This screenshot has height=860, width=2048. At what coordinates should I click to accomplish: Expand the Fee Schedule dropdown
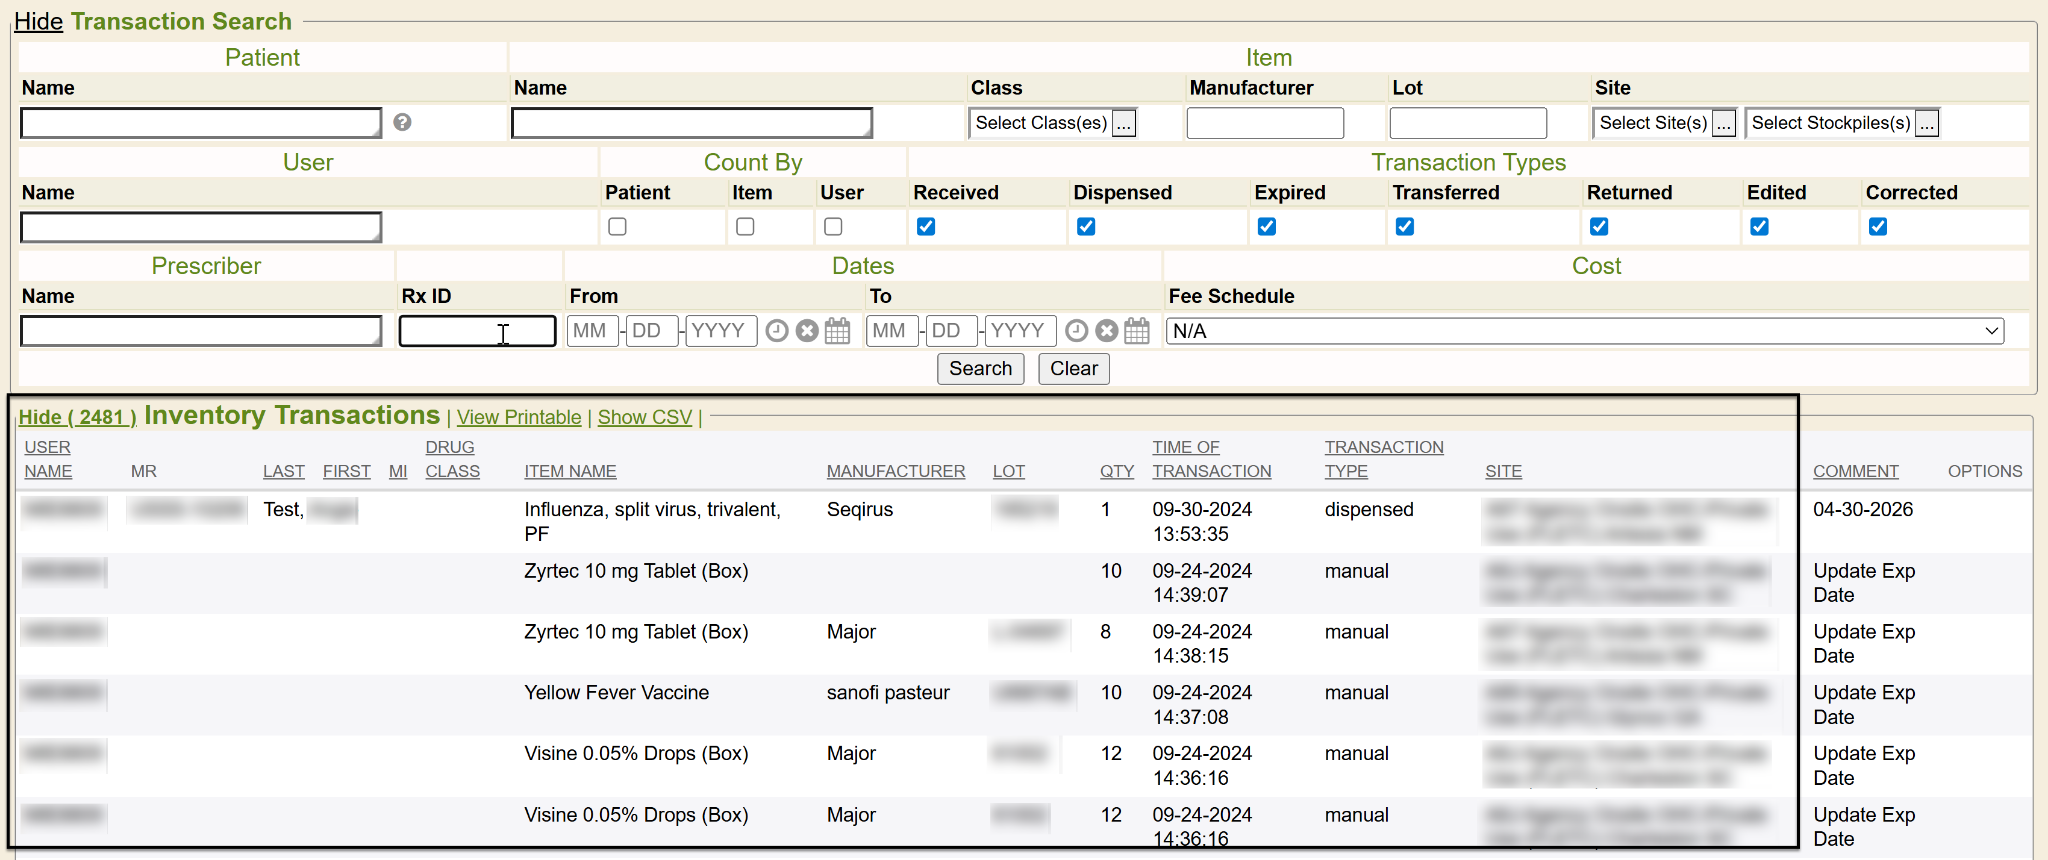pos(1585,331)
